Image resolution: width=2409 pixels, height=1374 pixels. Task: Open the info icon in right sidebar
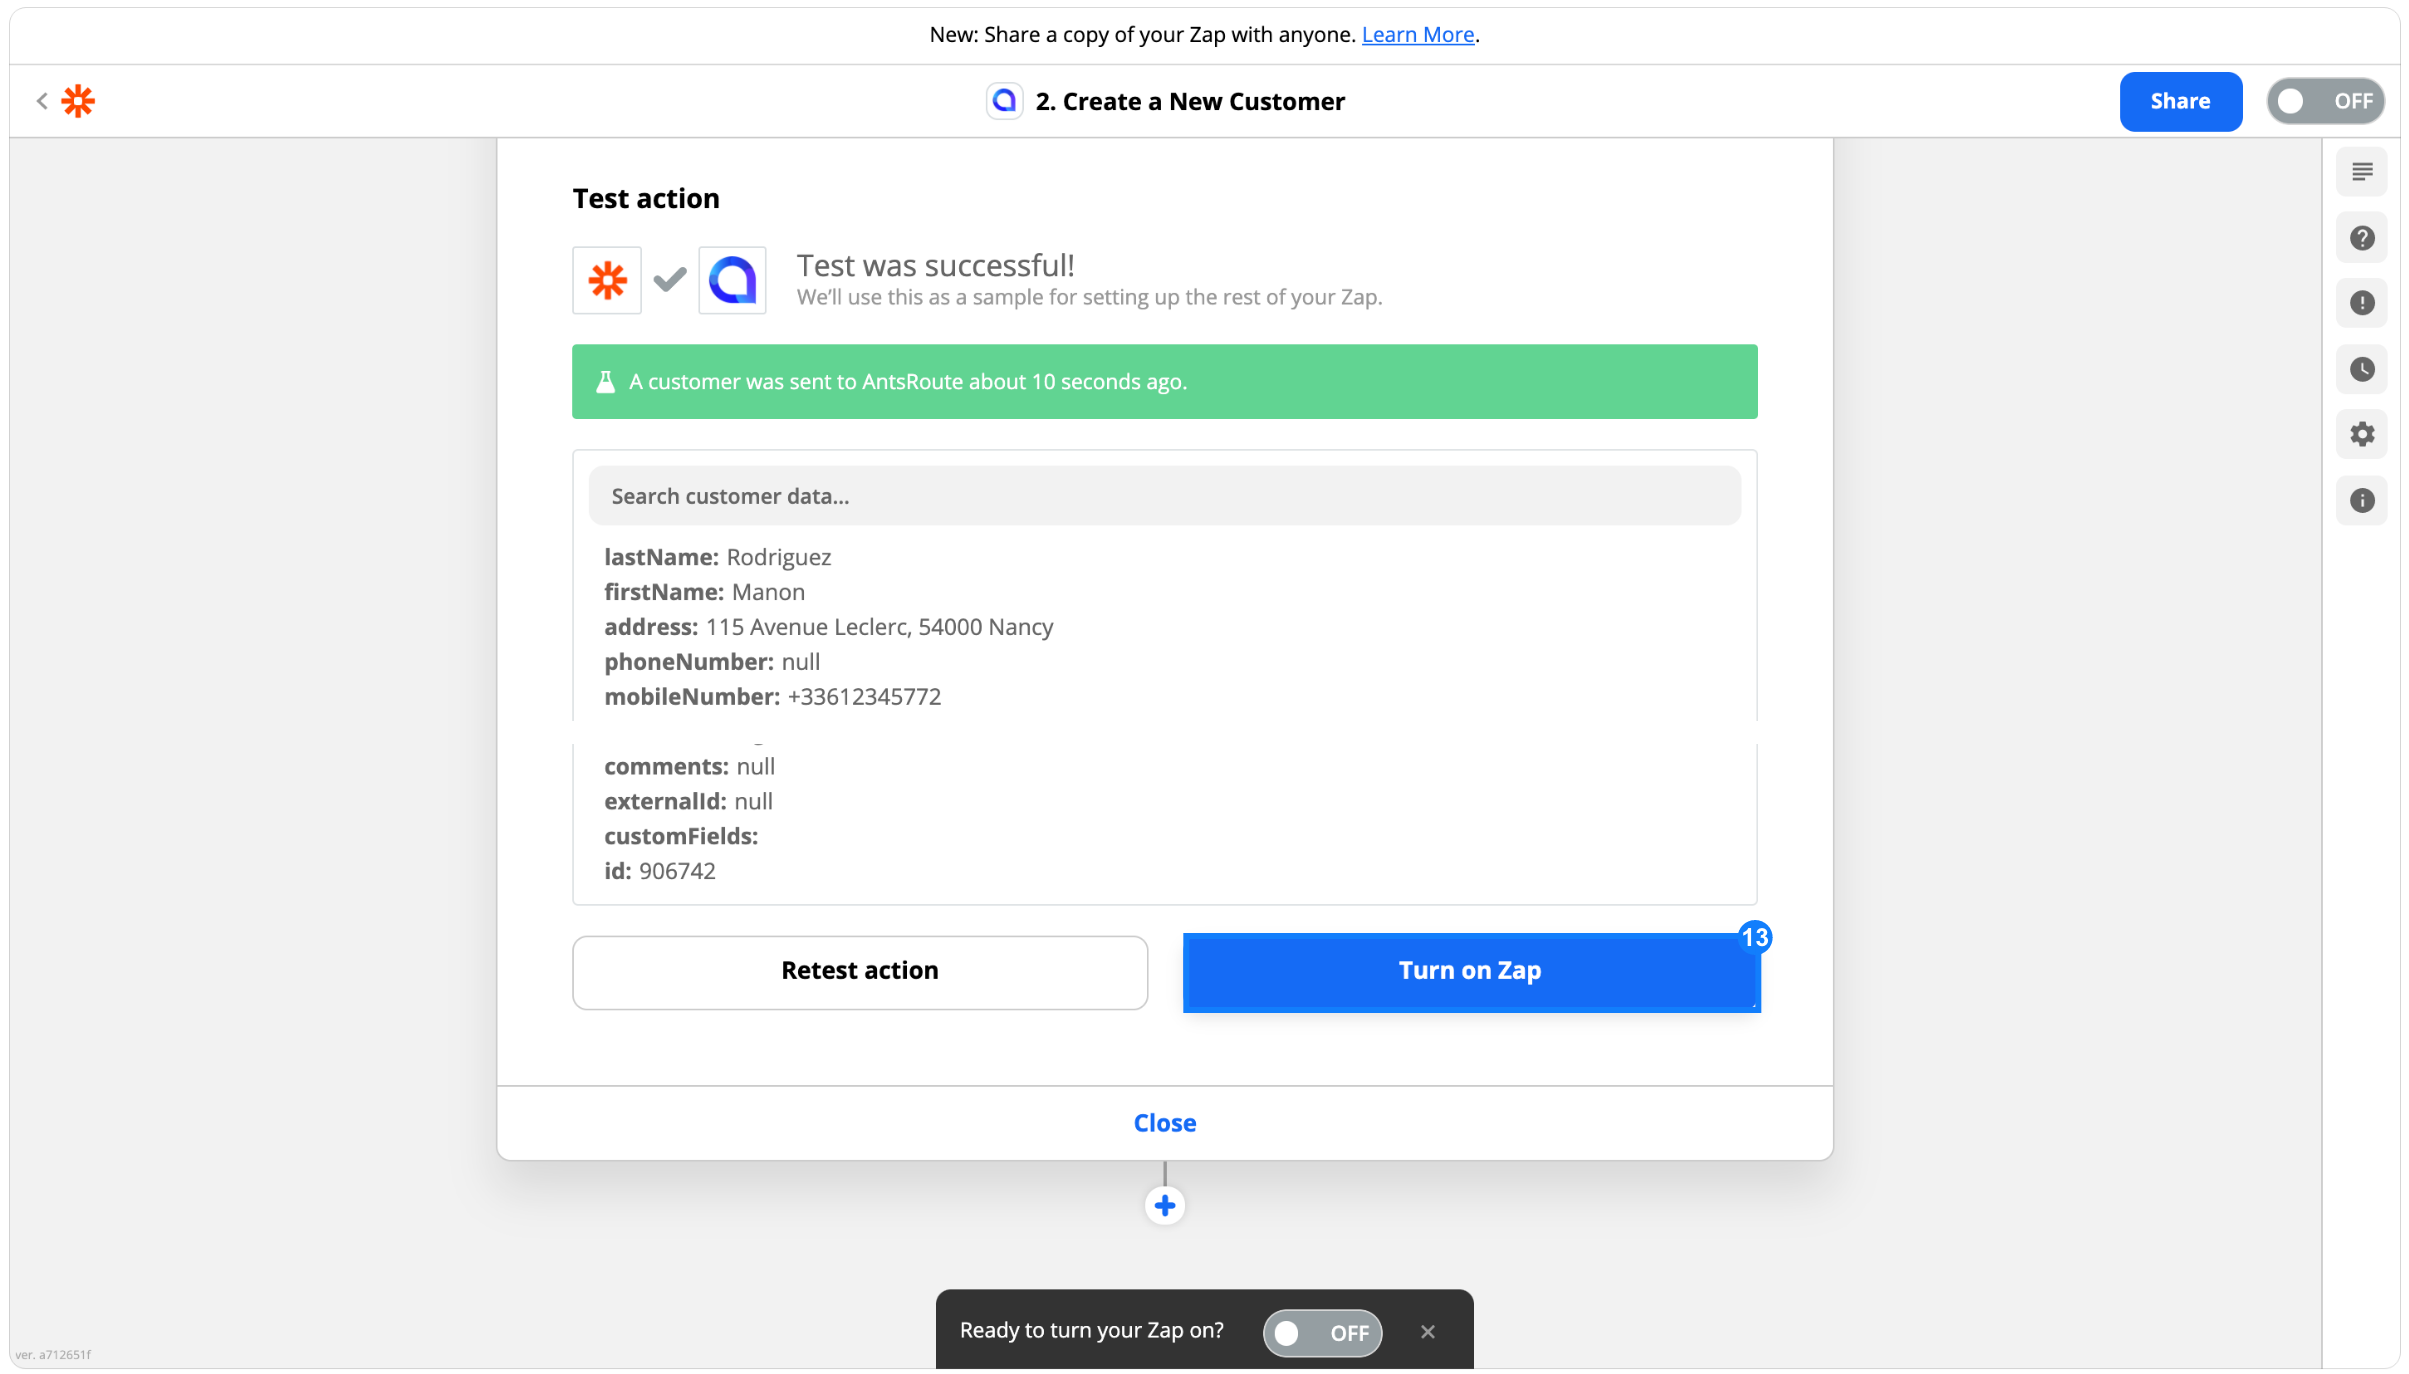click(2362, 500)
